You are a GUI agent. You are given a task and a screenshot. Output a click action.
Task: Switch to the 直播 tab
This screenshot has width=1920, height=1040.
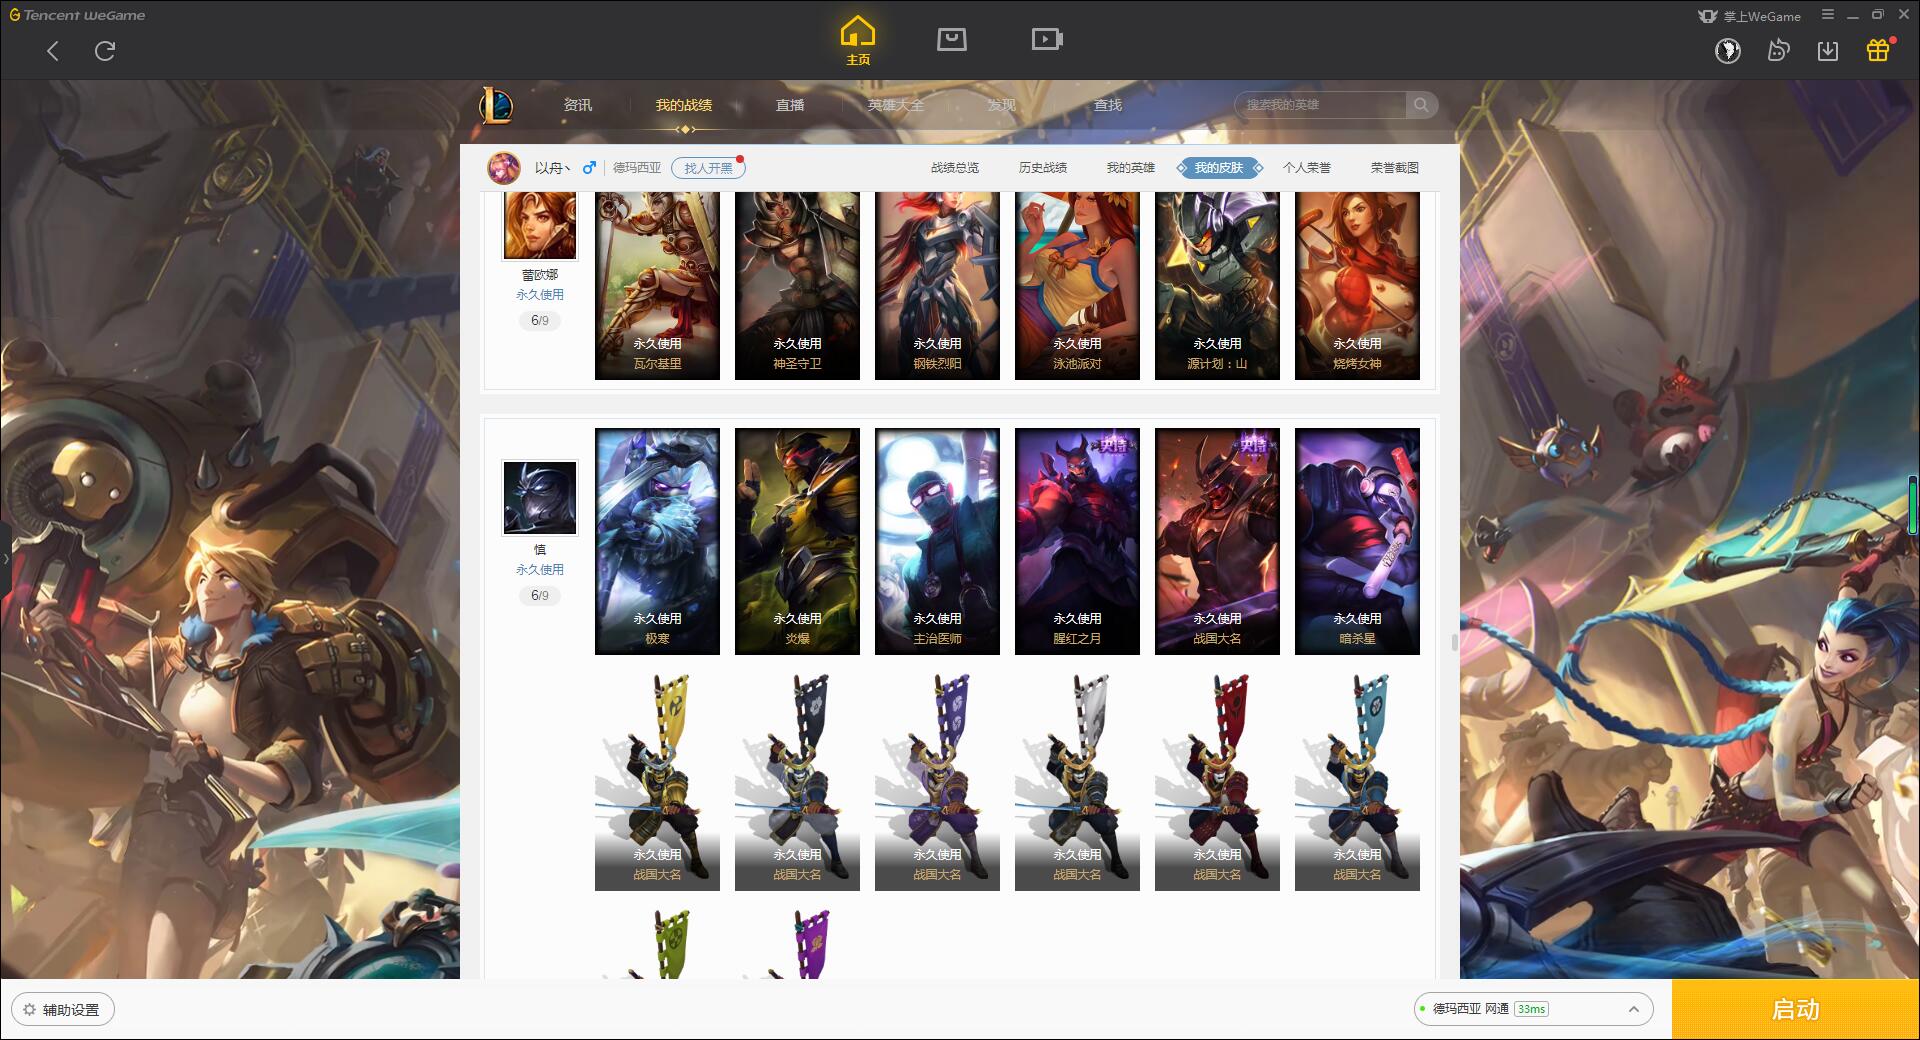[x=790, y=105]
